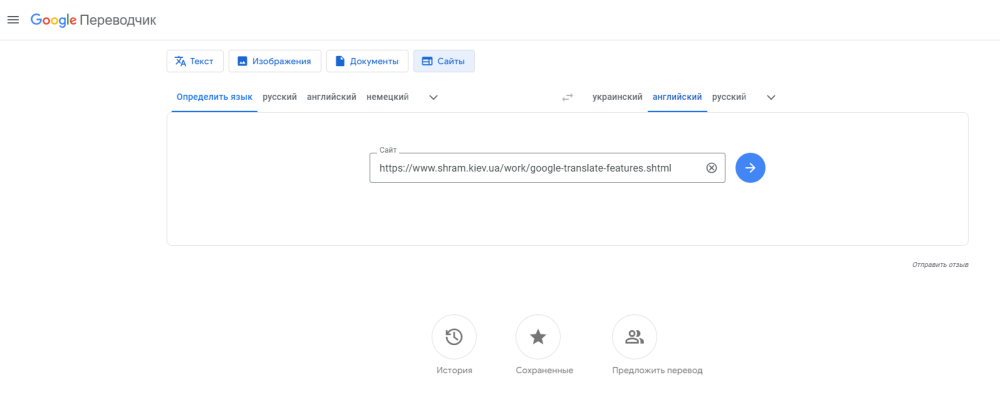
Task: Expand the source languages dropdown list
Action: point(434,98)
